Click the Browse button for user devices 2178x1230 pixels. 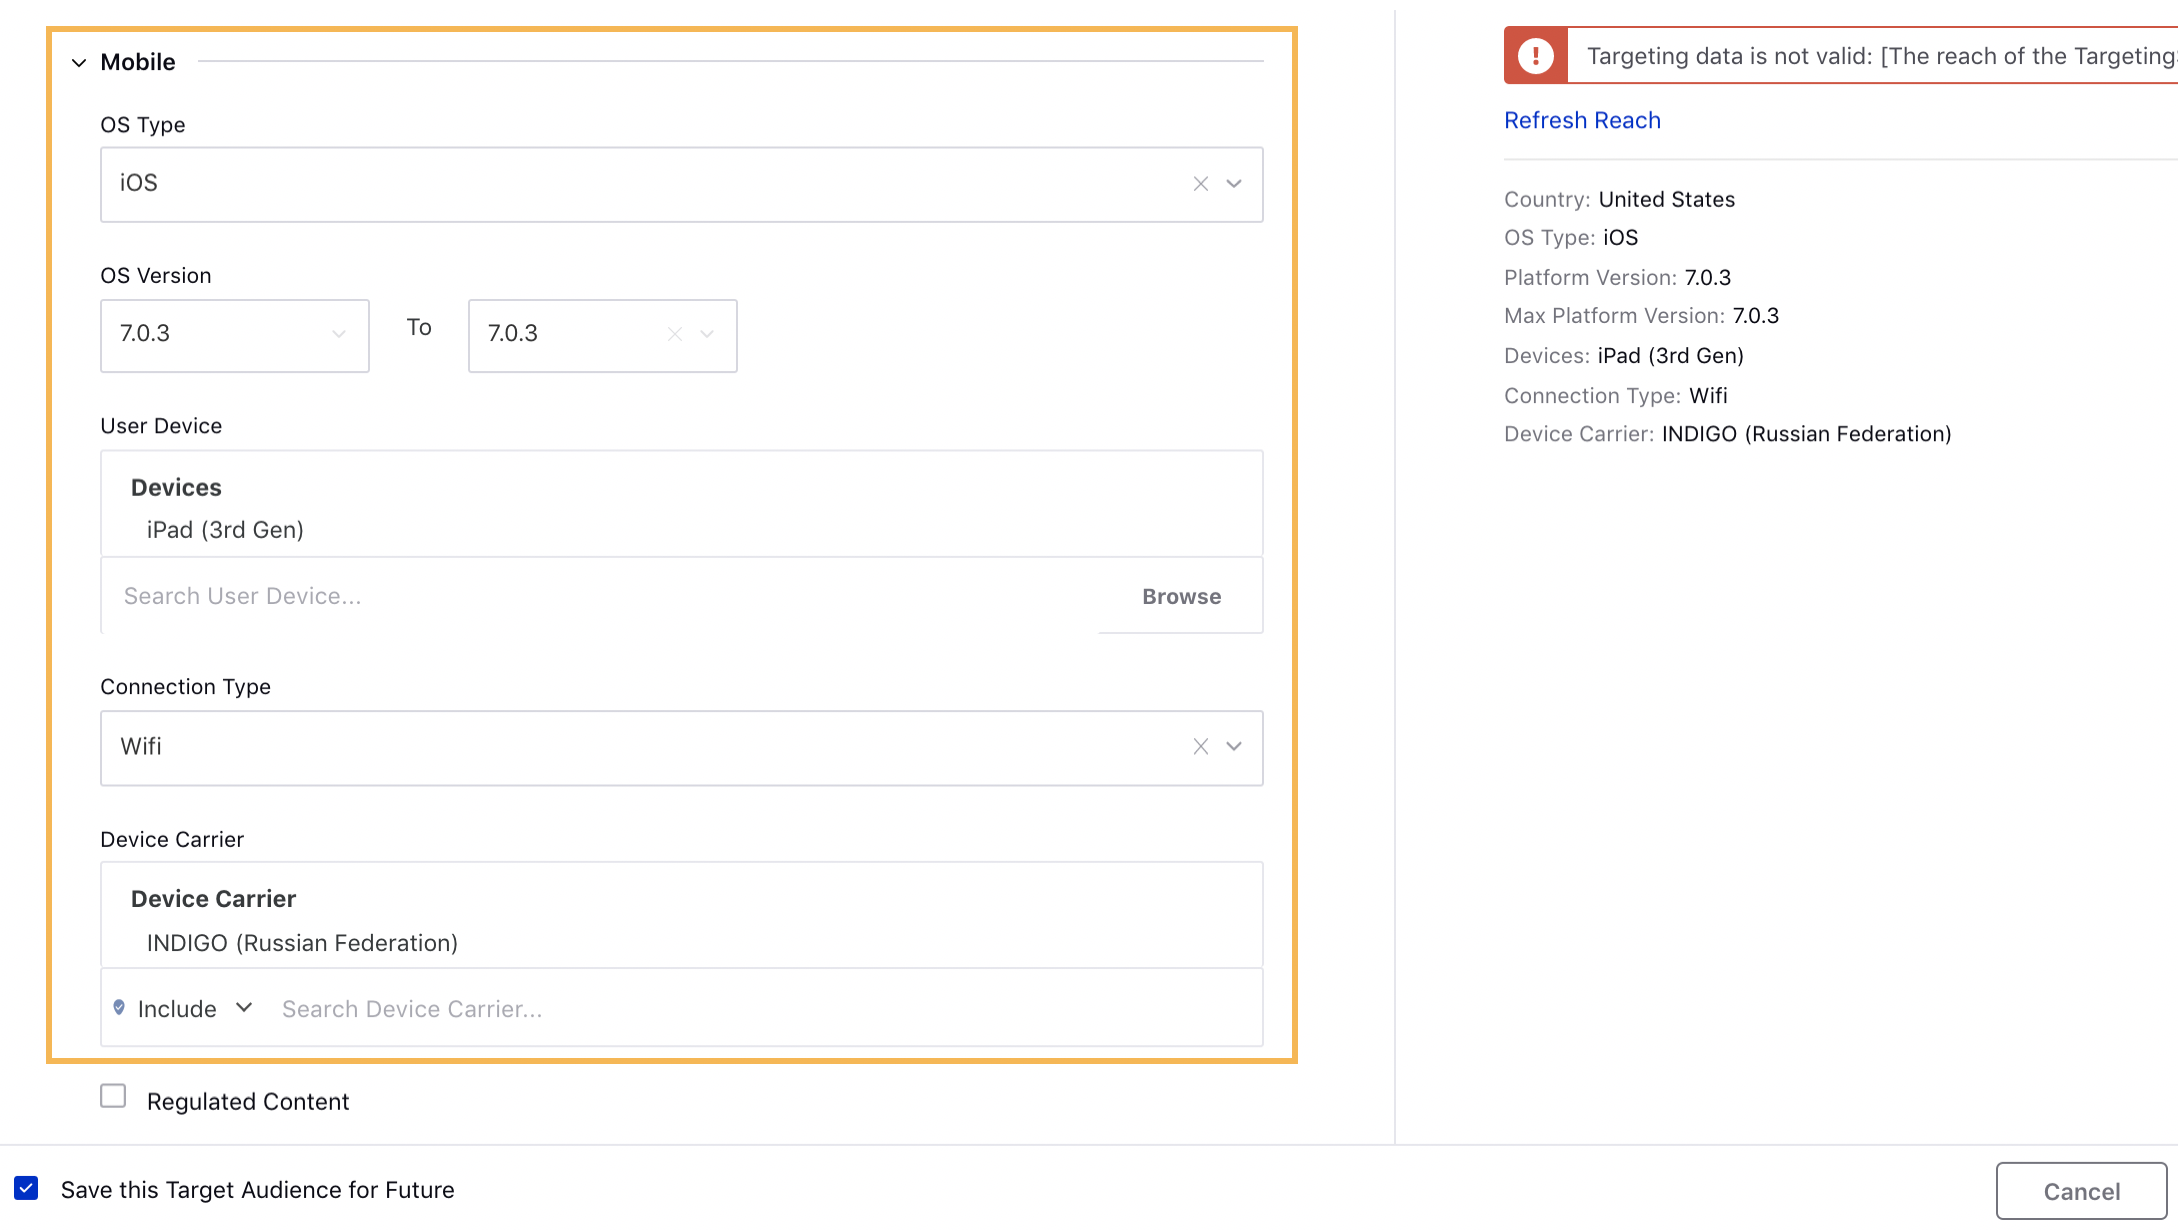(x=1180, y=596)
